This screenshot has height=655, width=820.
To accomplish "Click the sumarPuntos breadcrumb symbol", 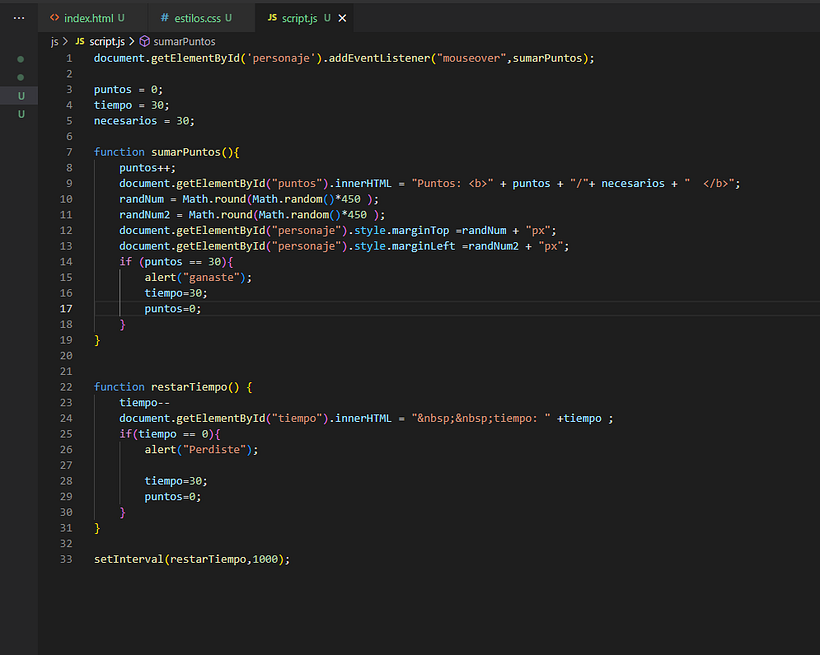I will tap(184, 41).
